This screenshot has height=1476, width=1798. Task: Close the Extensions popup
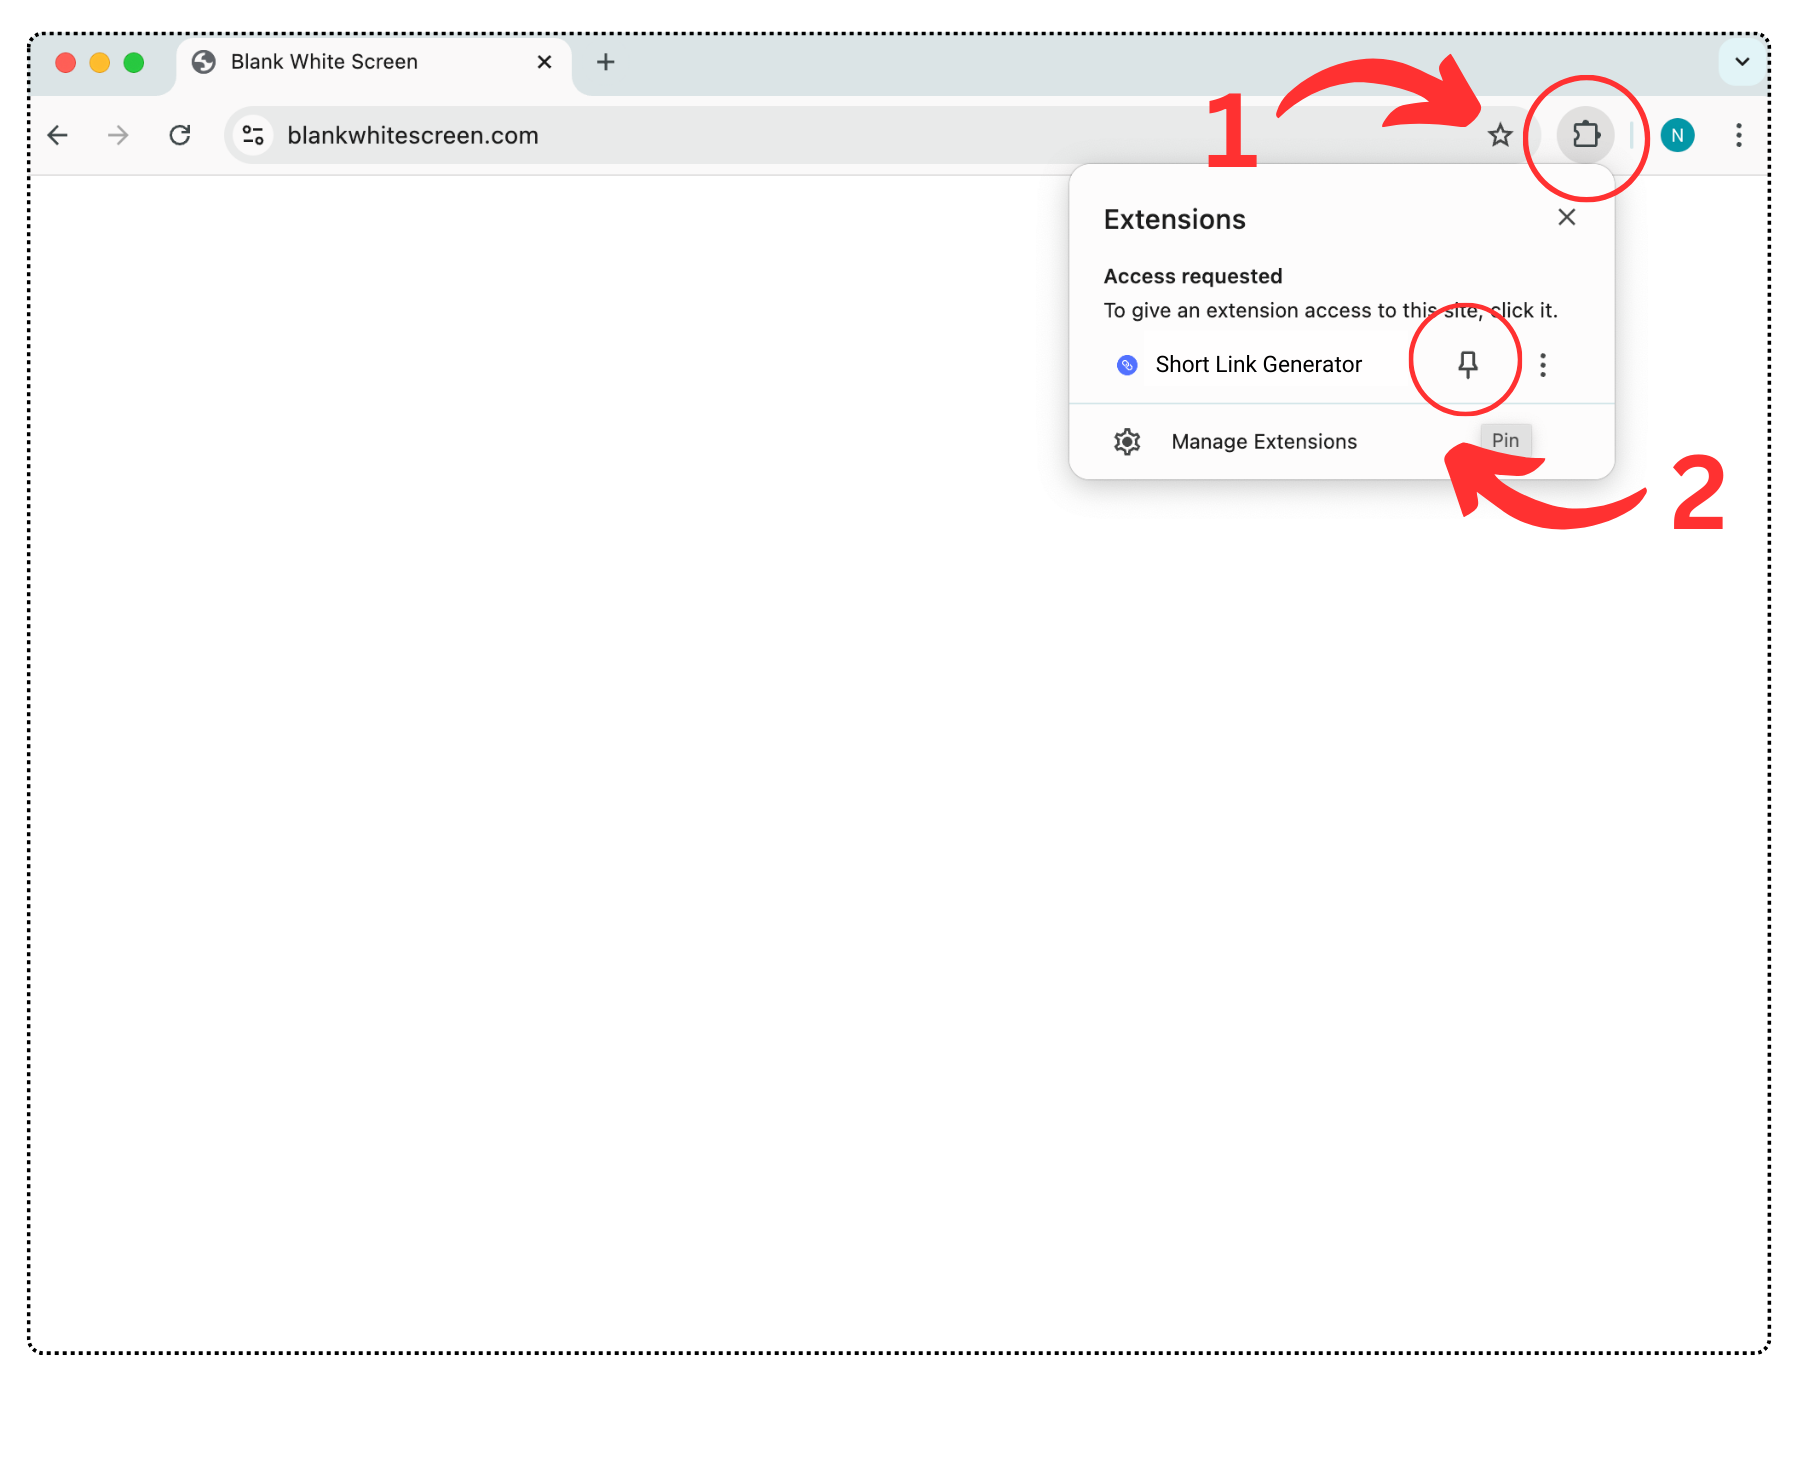tap(1566, 218)
